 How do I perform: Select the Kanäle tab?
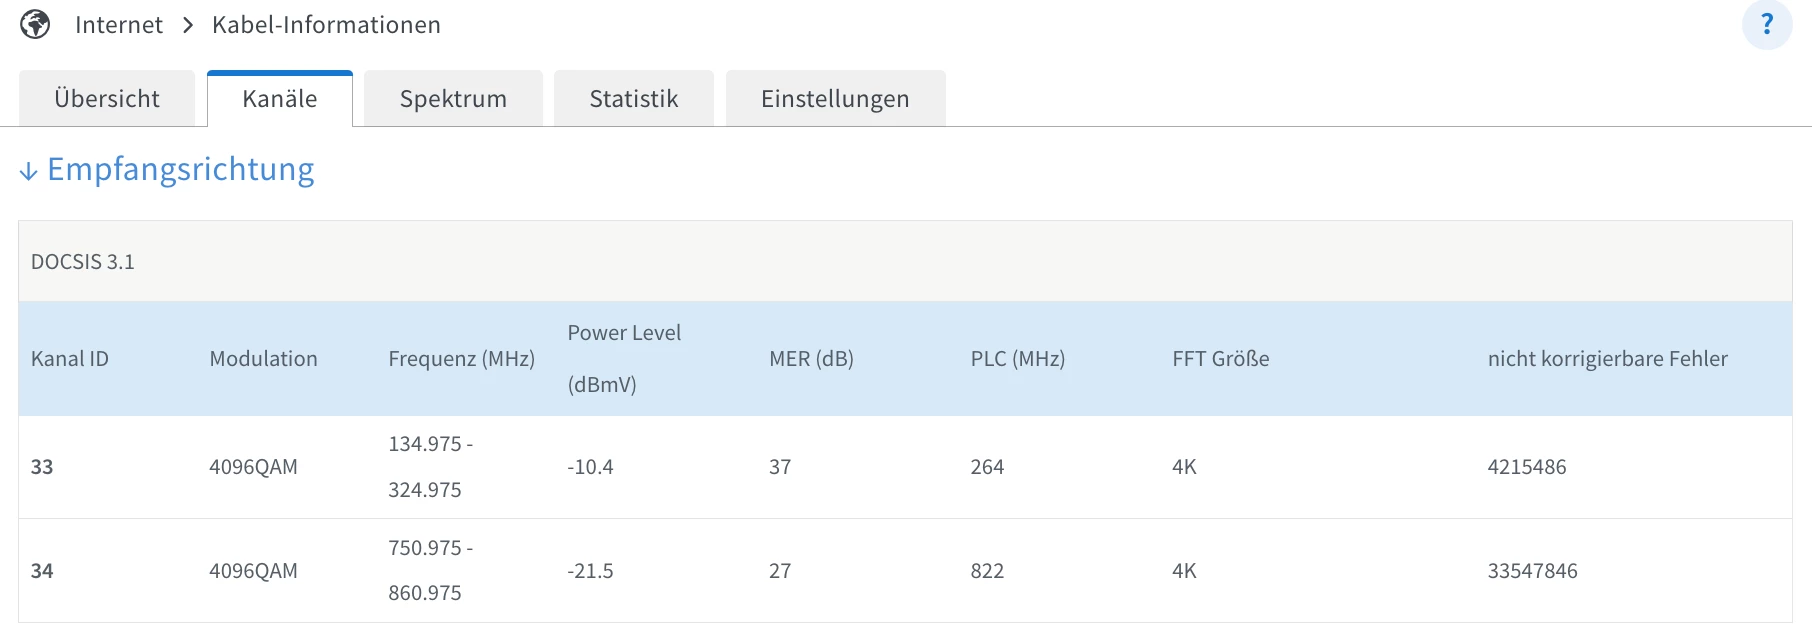[280, 99]
